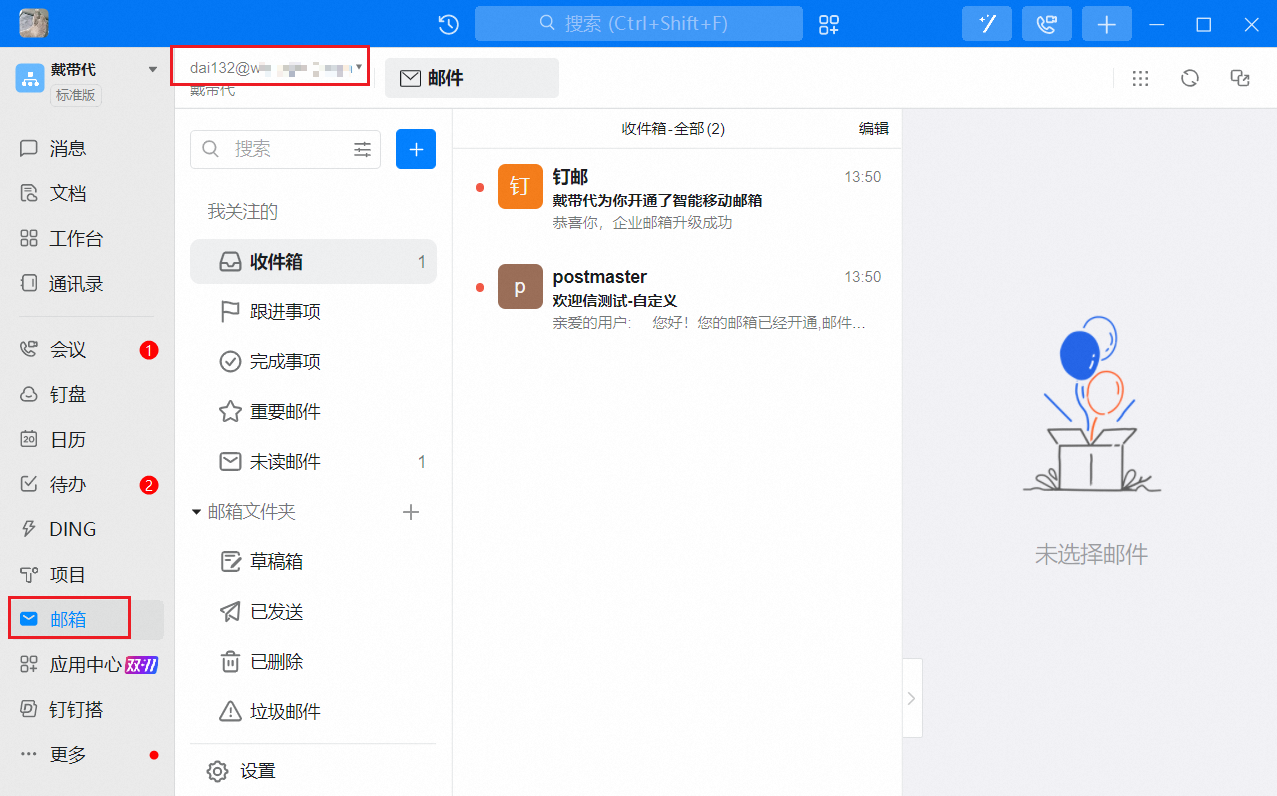1277x796 pixels.
Task: Click the magic wand AI button
Action: point(986,24)
